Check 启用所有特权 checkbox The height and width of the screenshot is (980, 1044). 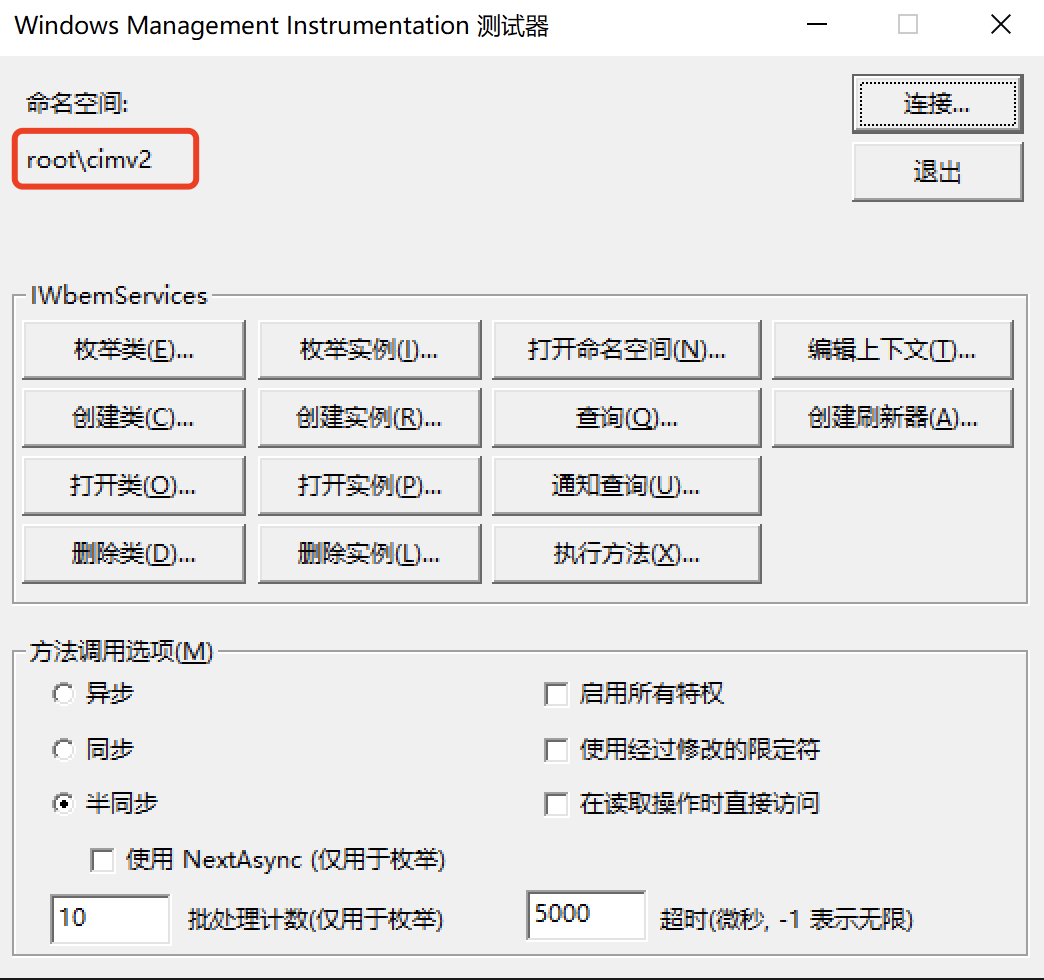coord(556,694)
